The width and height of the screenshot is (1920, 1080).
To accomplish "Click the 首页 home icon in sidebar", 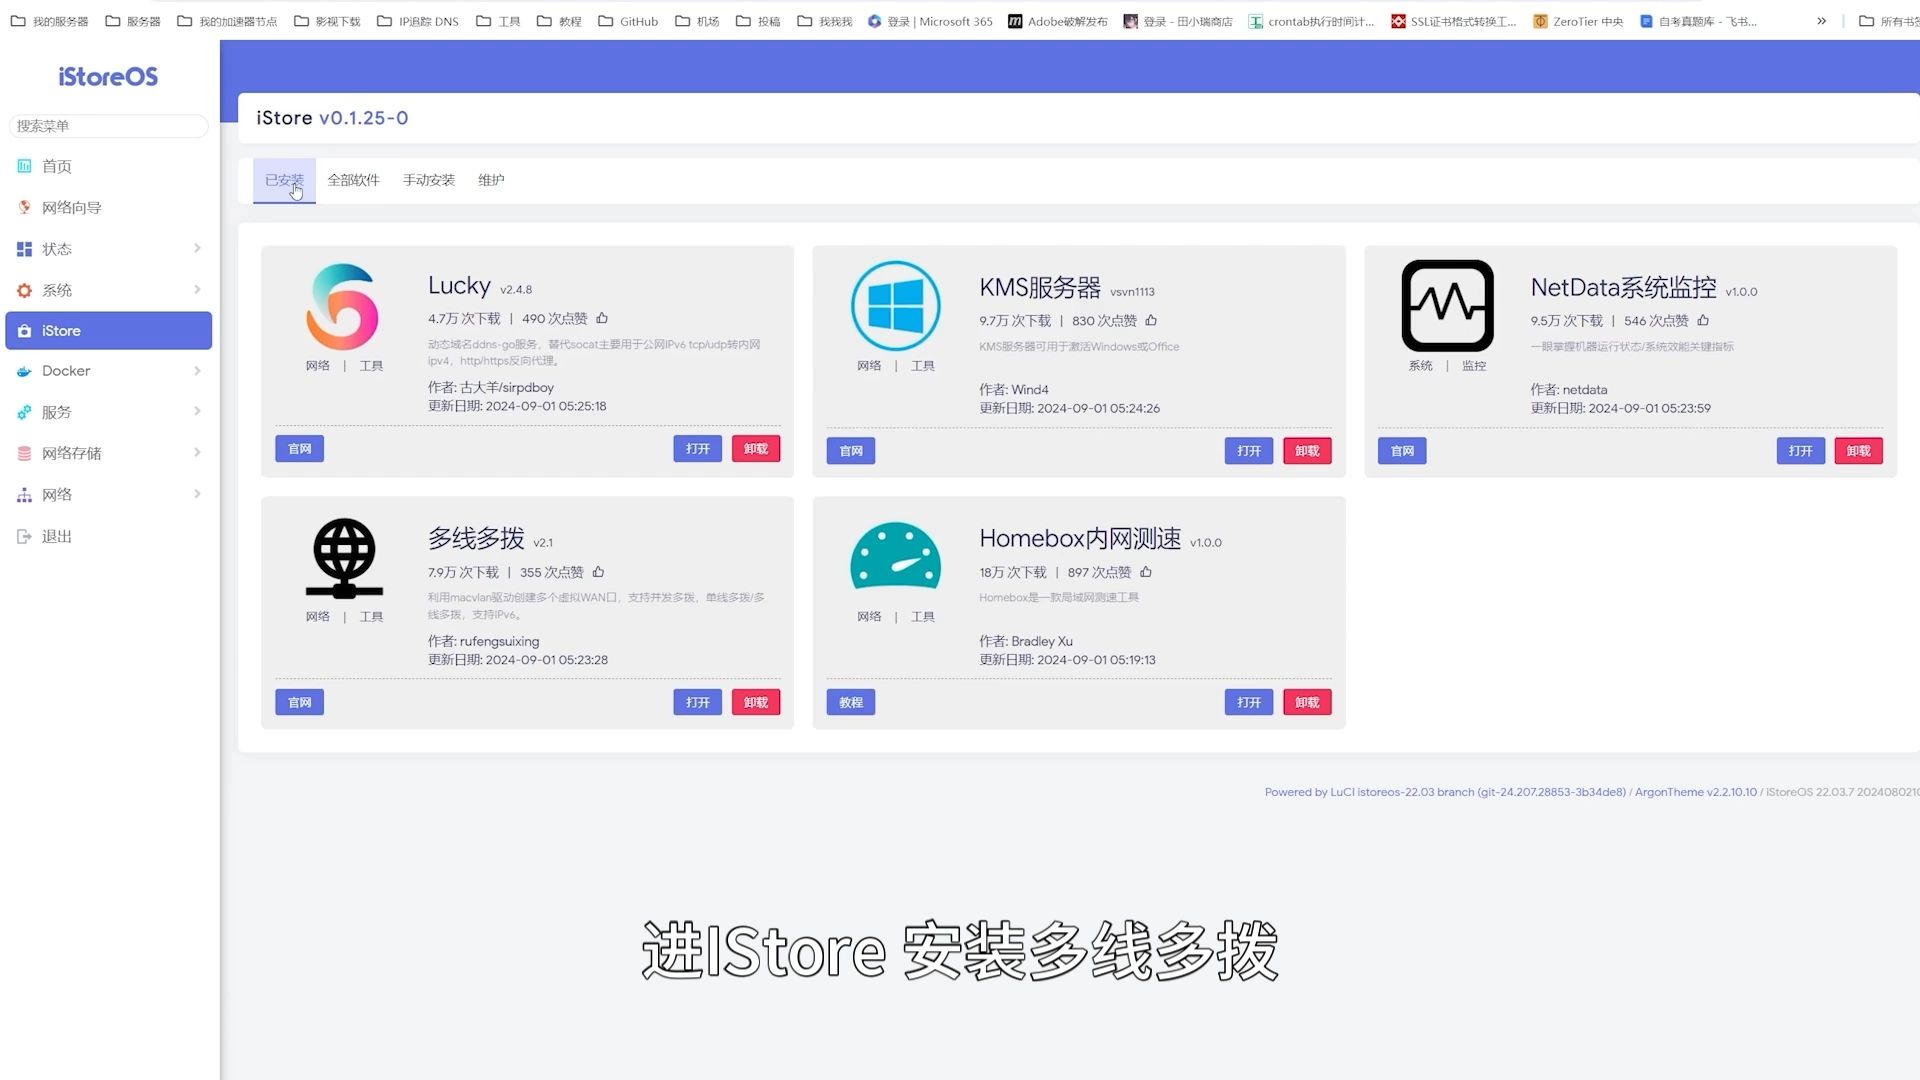I will pos(24,166).
